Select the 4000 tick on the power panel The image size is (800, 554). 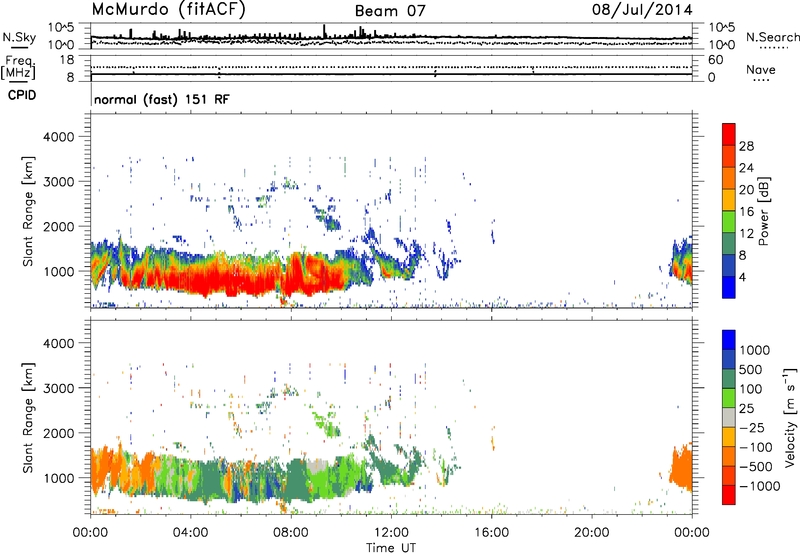pos(61,137)
